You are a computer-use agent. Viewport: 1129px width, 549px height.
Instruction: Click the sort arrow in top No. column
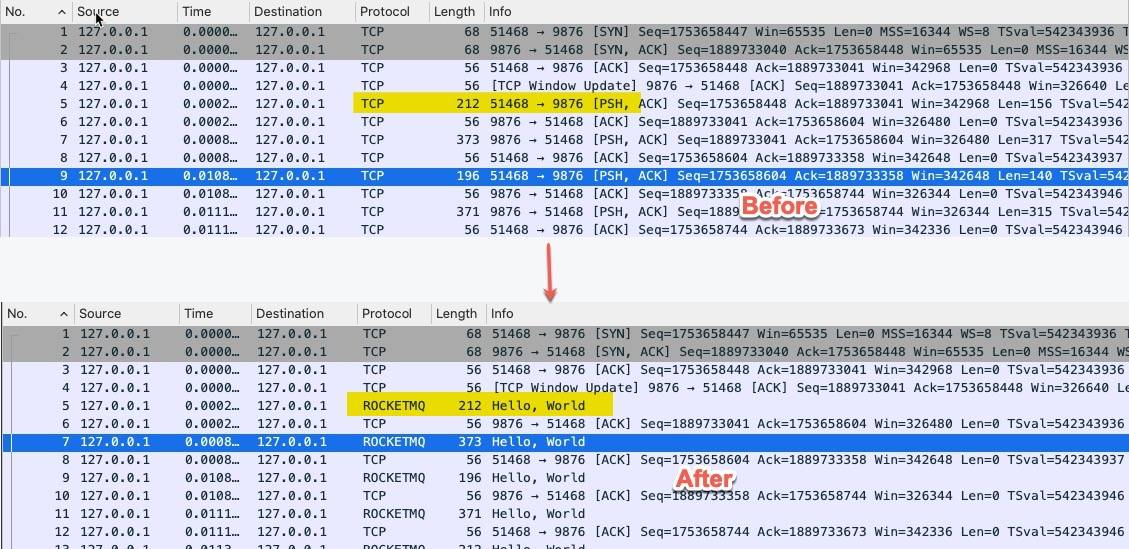[x=61, y=12]
